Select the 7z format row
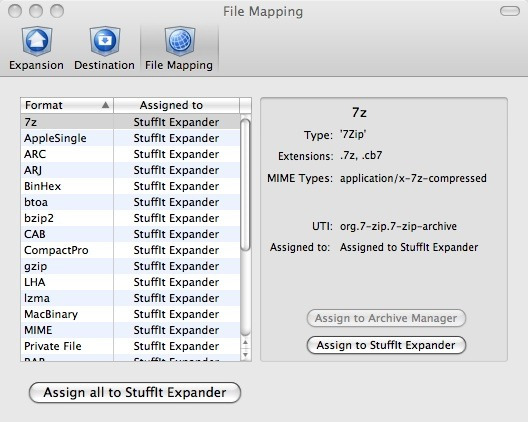Image resolution: width=528 pixels, height=422 pixels. click(130, 122)
